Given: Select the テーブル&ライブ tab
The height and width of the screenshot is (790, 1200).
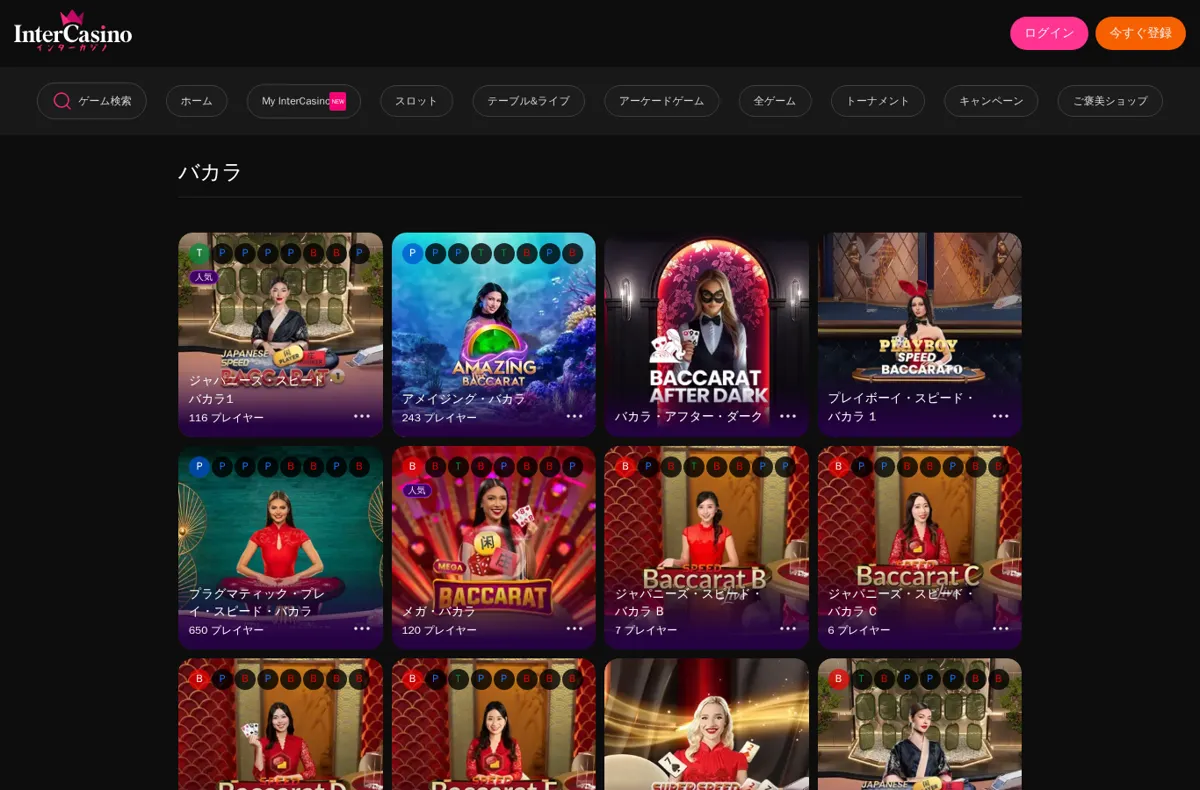Looking at the screenshot, I should click(528, 101).
